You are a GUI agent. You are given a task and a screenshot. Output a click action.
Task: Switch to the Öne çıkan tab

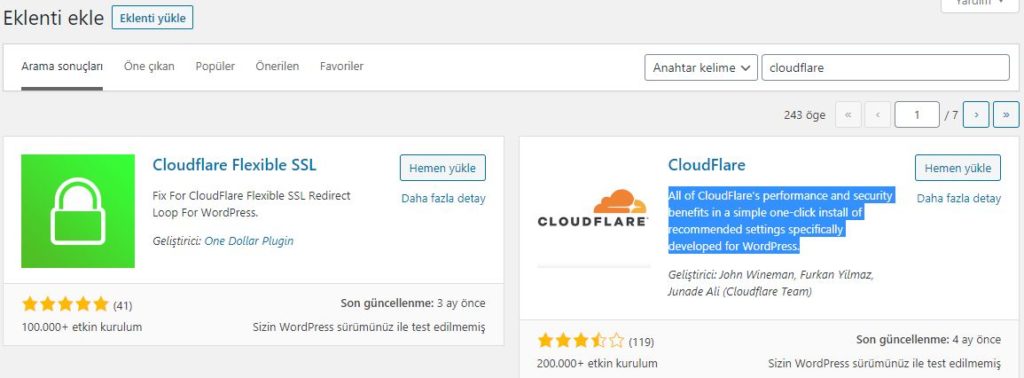tap(149, 67)
